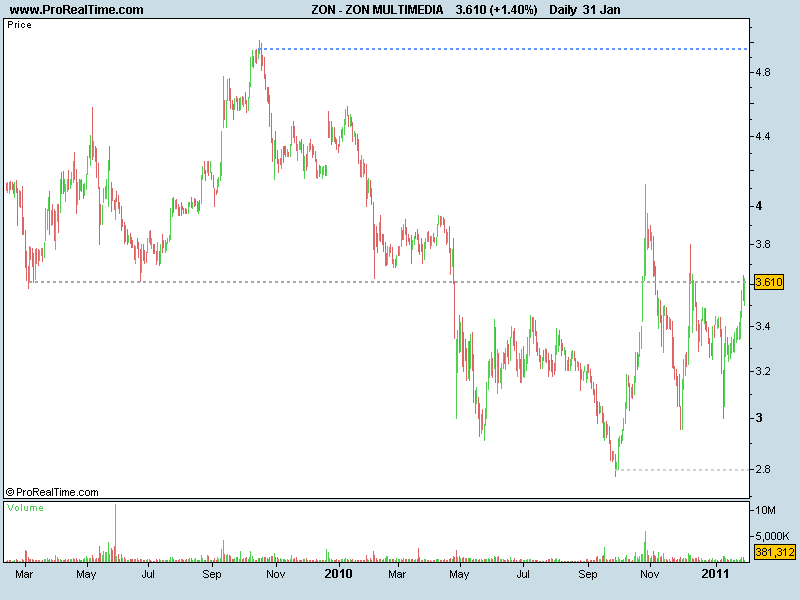
Task: Click the Daily 31 Jan timeframe text
Action: coord(585,10)
